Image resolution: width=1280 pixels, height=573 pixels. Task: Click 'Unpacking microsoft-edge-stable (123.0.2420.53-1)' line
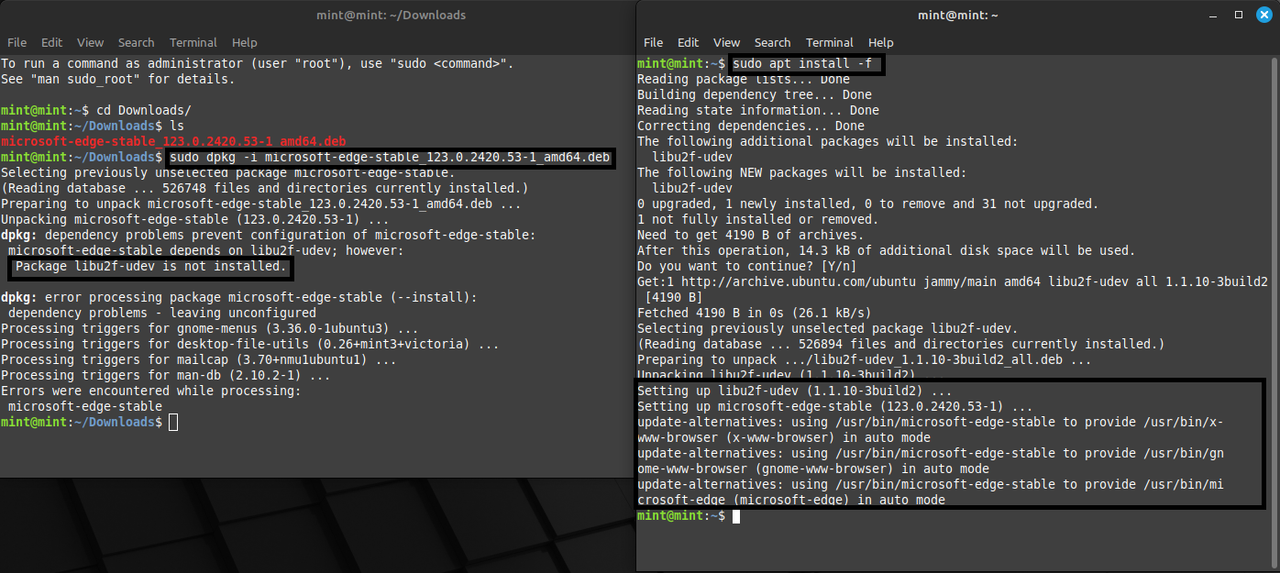pyautogui.click(x=194, y=220)
